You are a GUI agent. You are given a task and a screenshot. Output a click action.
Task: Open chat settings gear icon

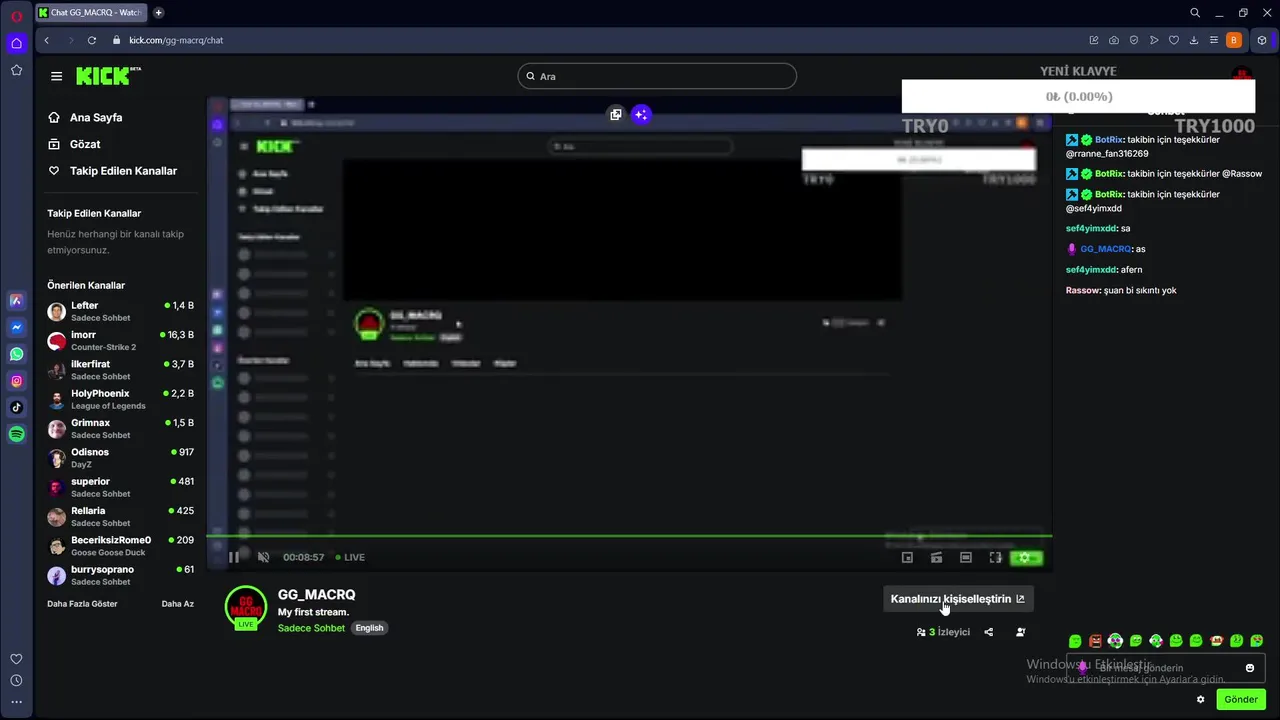click(x=1201, y=699)
